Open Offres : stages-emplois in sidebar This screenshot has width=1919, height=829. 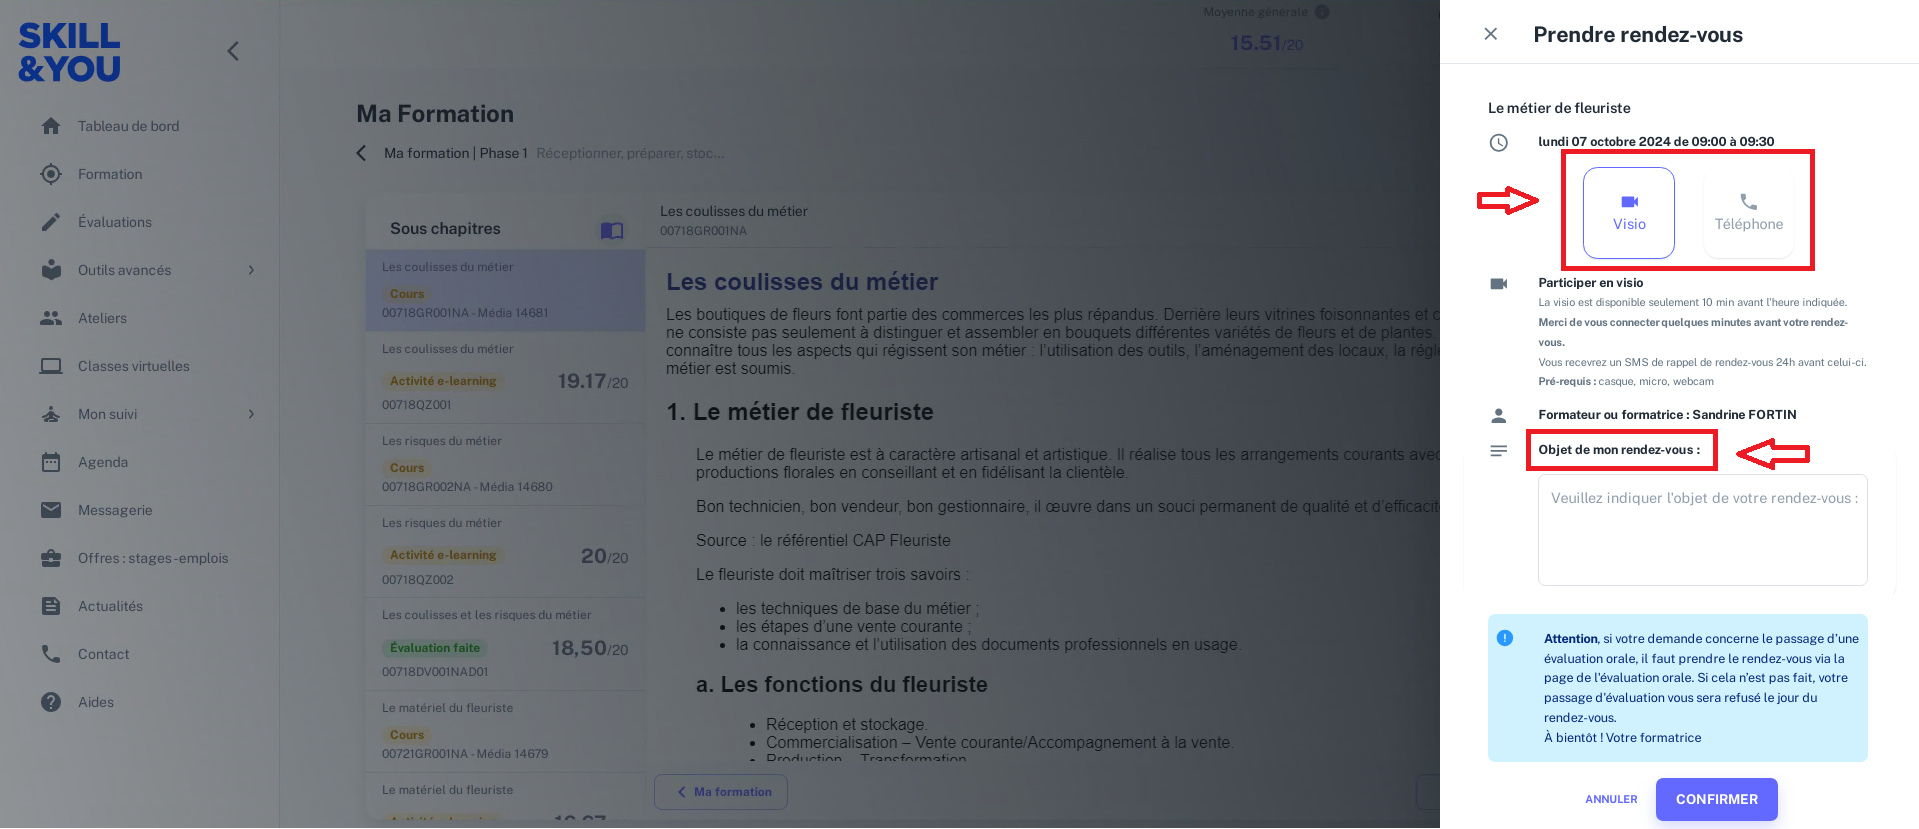coord(153,558)
